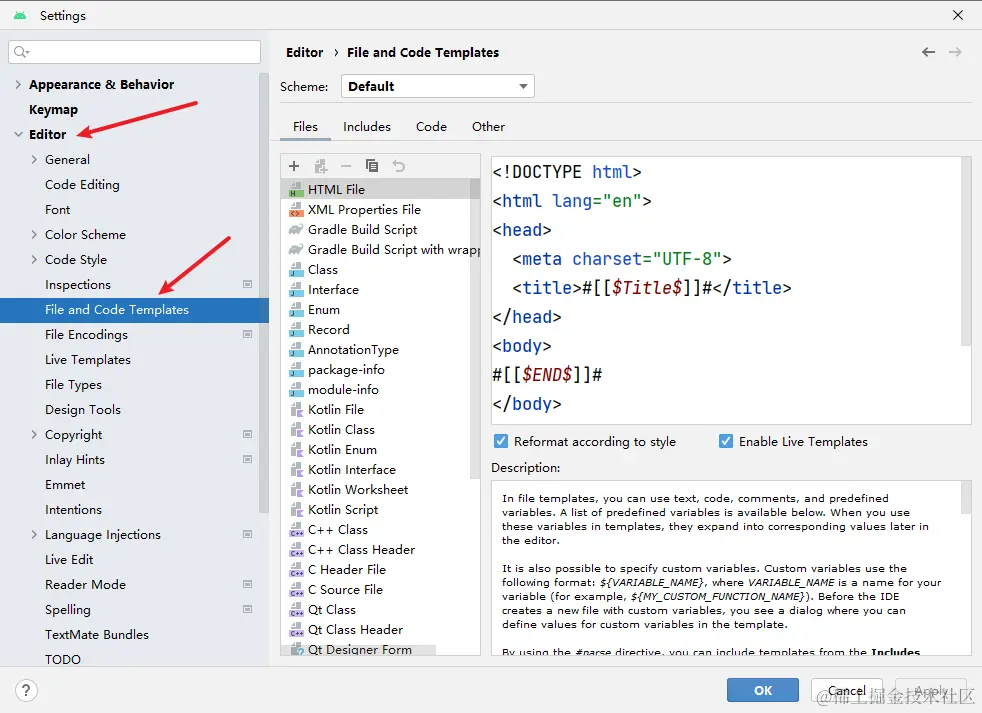Click the settings search field

[135, 52]
